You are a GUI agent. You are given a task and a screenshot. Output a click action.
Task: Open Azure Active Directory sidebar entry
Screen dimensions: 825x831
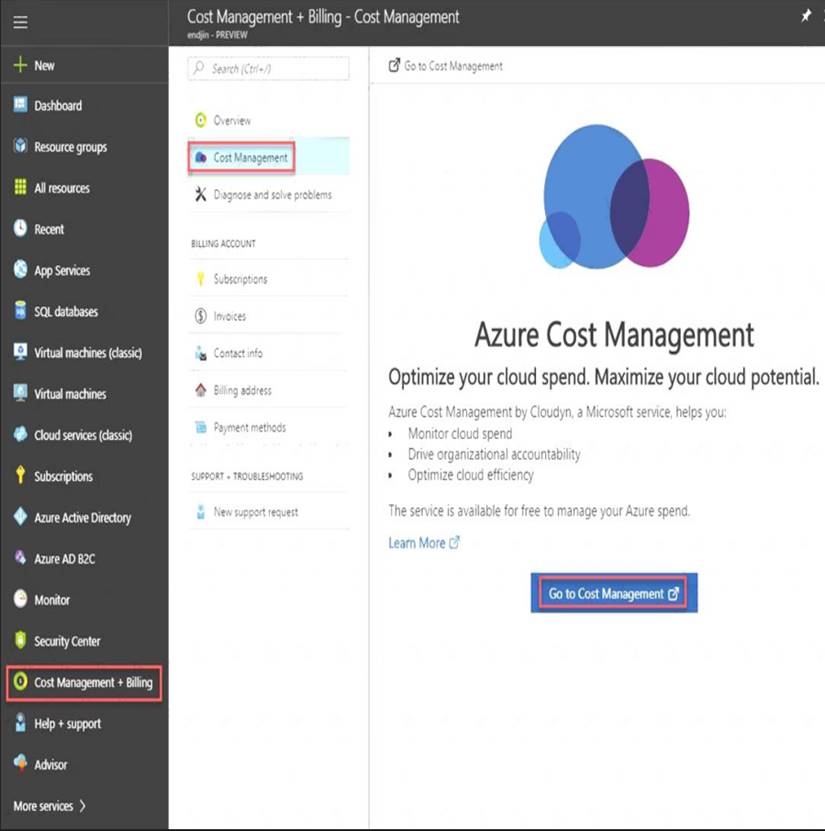pyautogui.click(x=84, y=517)
